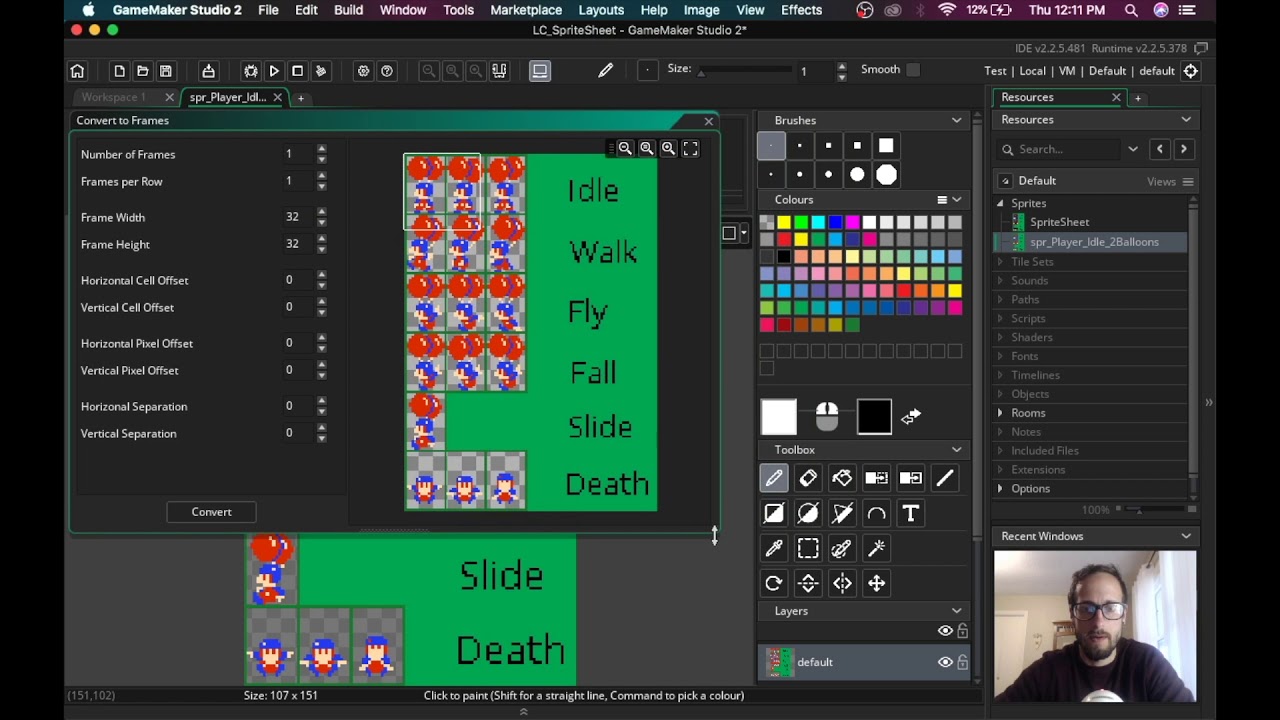Lock the default layer
This screenshot has height=720, width=1280.
pyautogui.click(x=962, y=662)
